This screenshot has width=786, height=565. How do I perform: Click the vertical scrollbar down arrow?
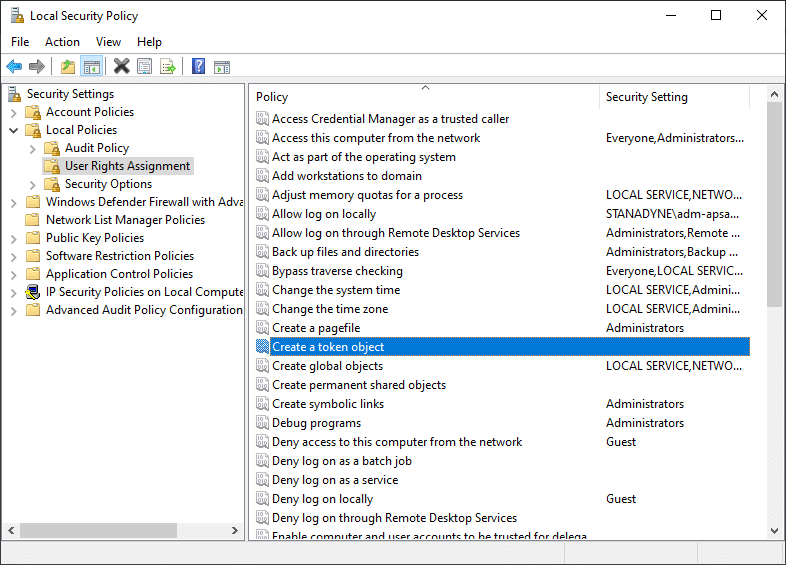click(x=775, y=531)
